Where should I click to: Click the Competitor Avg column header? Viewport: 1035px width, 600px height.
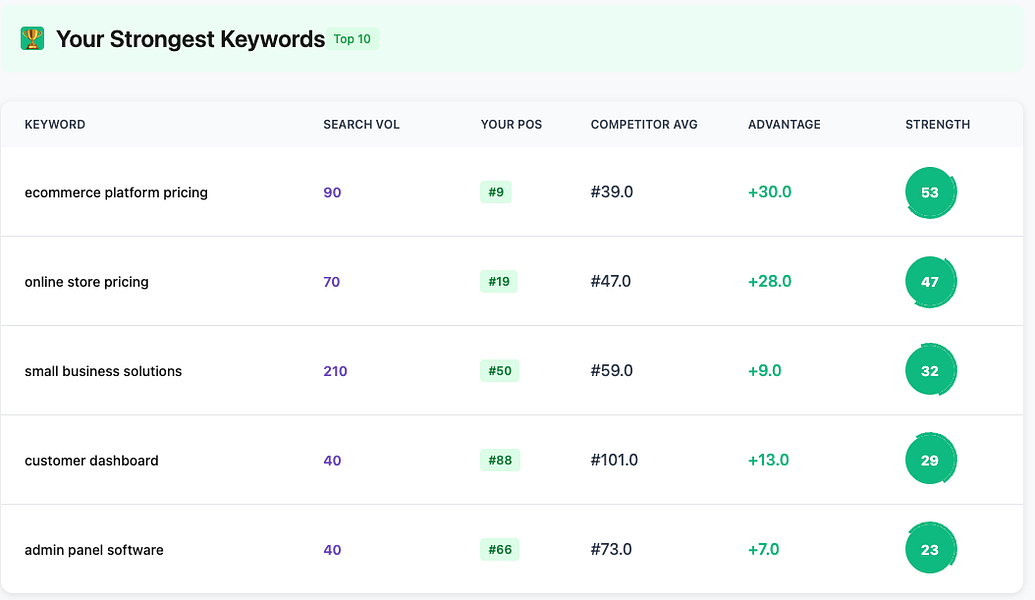(x=644, y=125)
